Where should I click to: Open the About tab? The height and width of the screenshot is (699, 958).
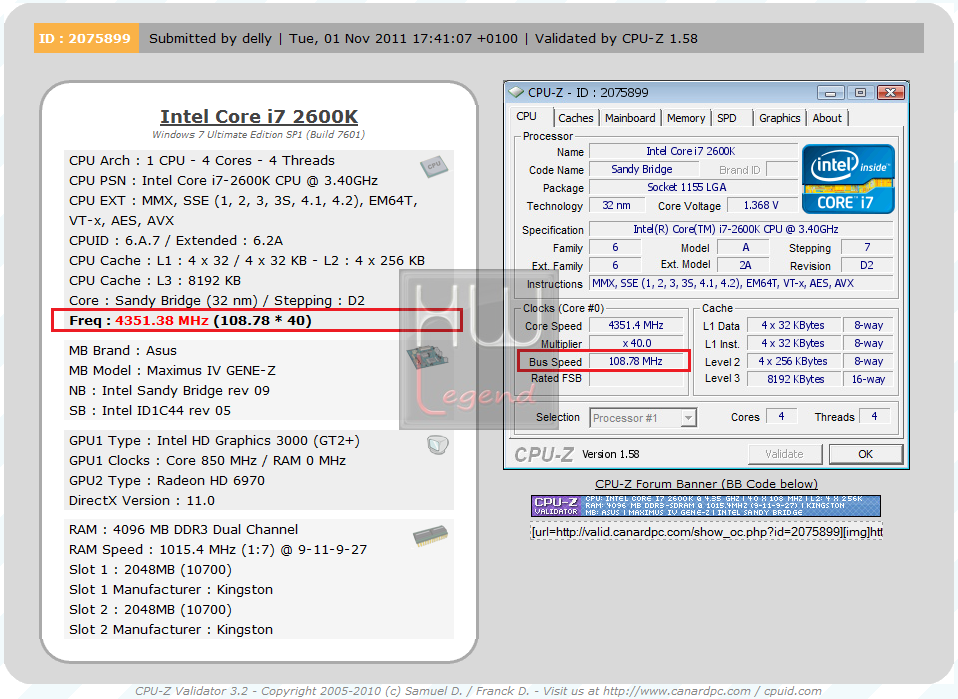click(x=827, y=118)
